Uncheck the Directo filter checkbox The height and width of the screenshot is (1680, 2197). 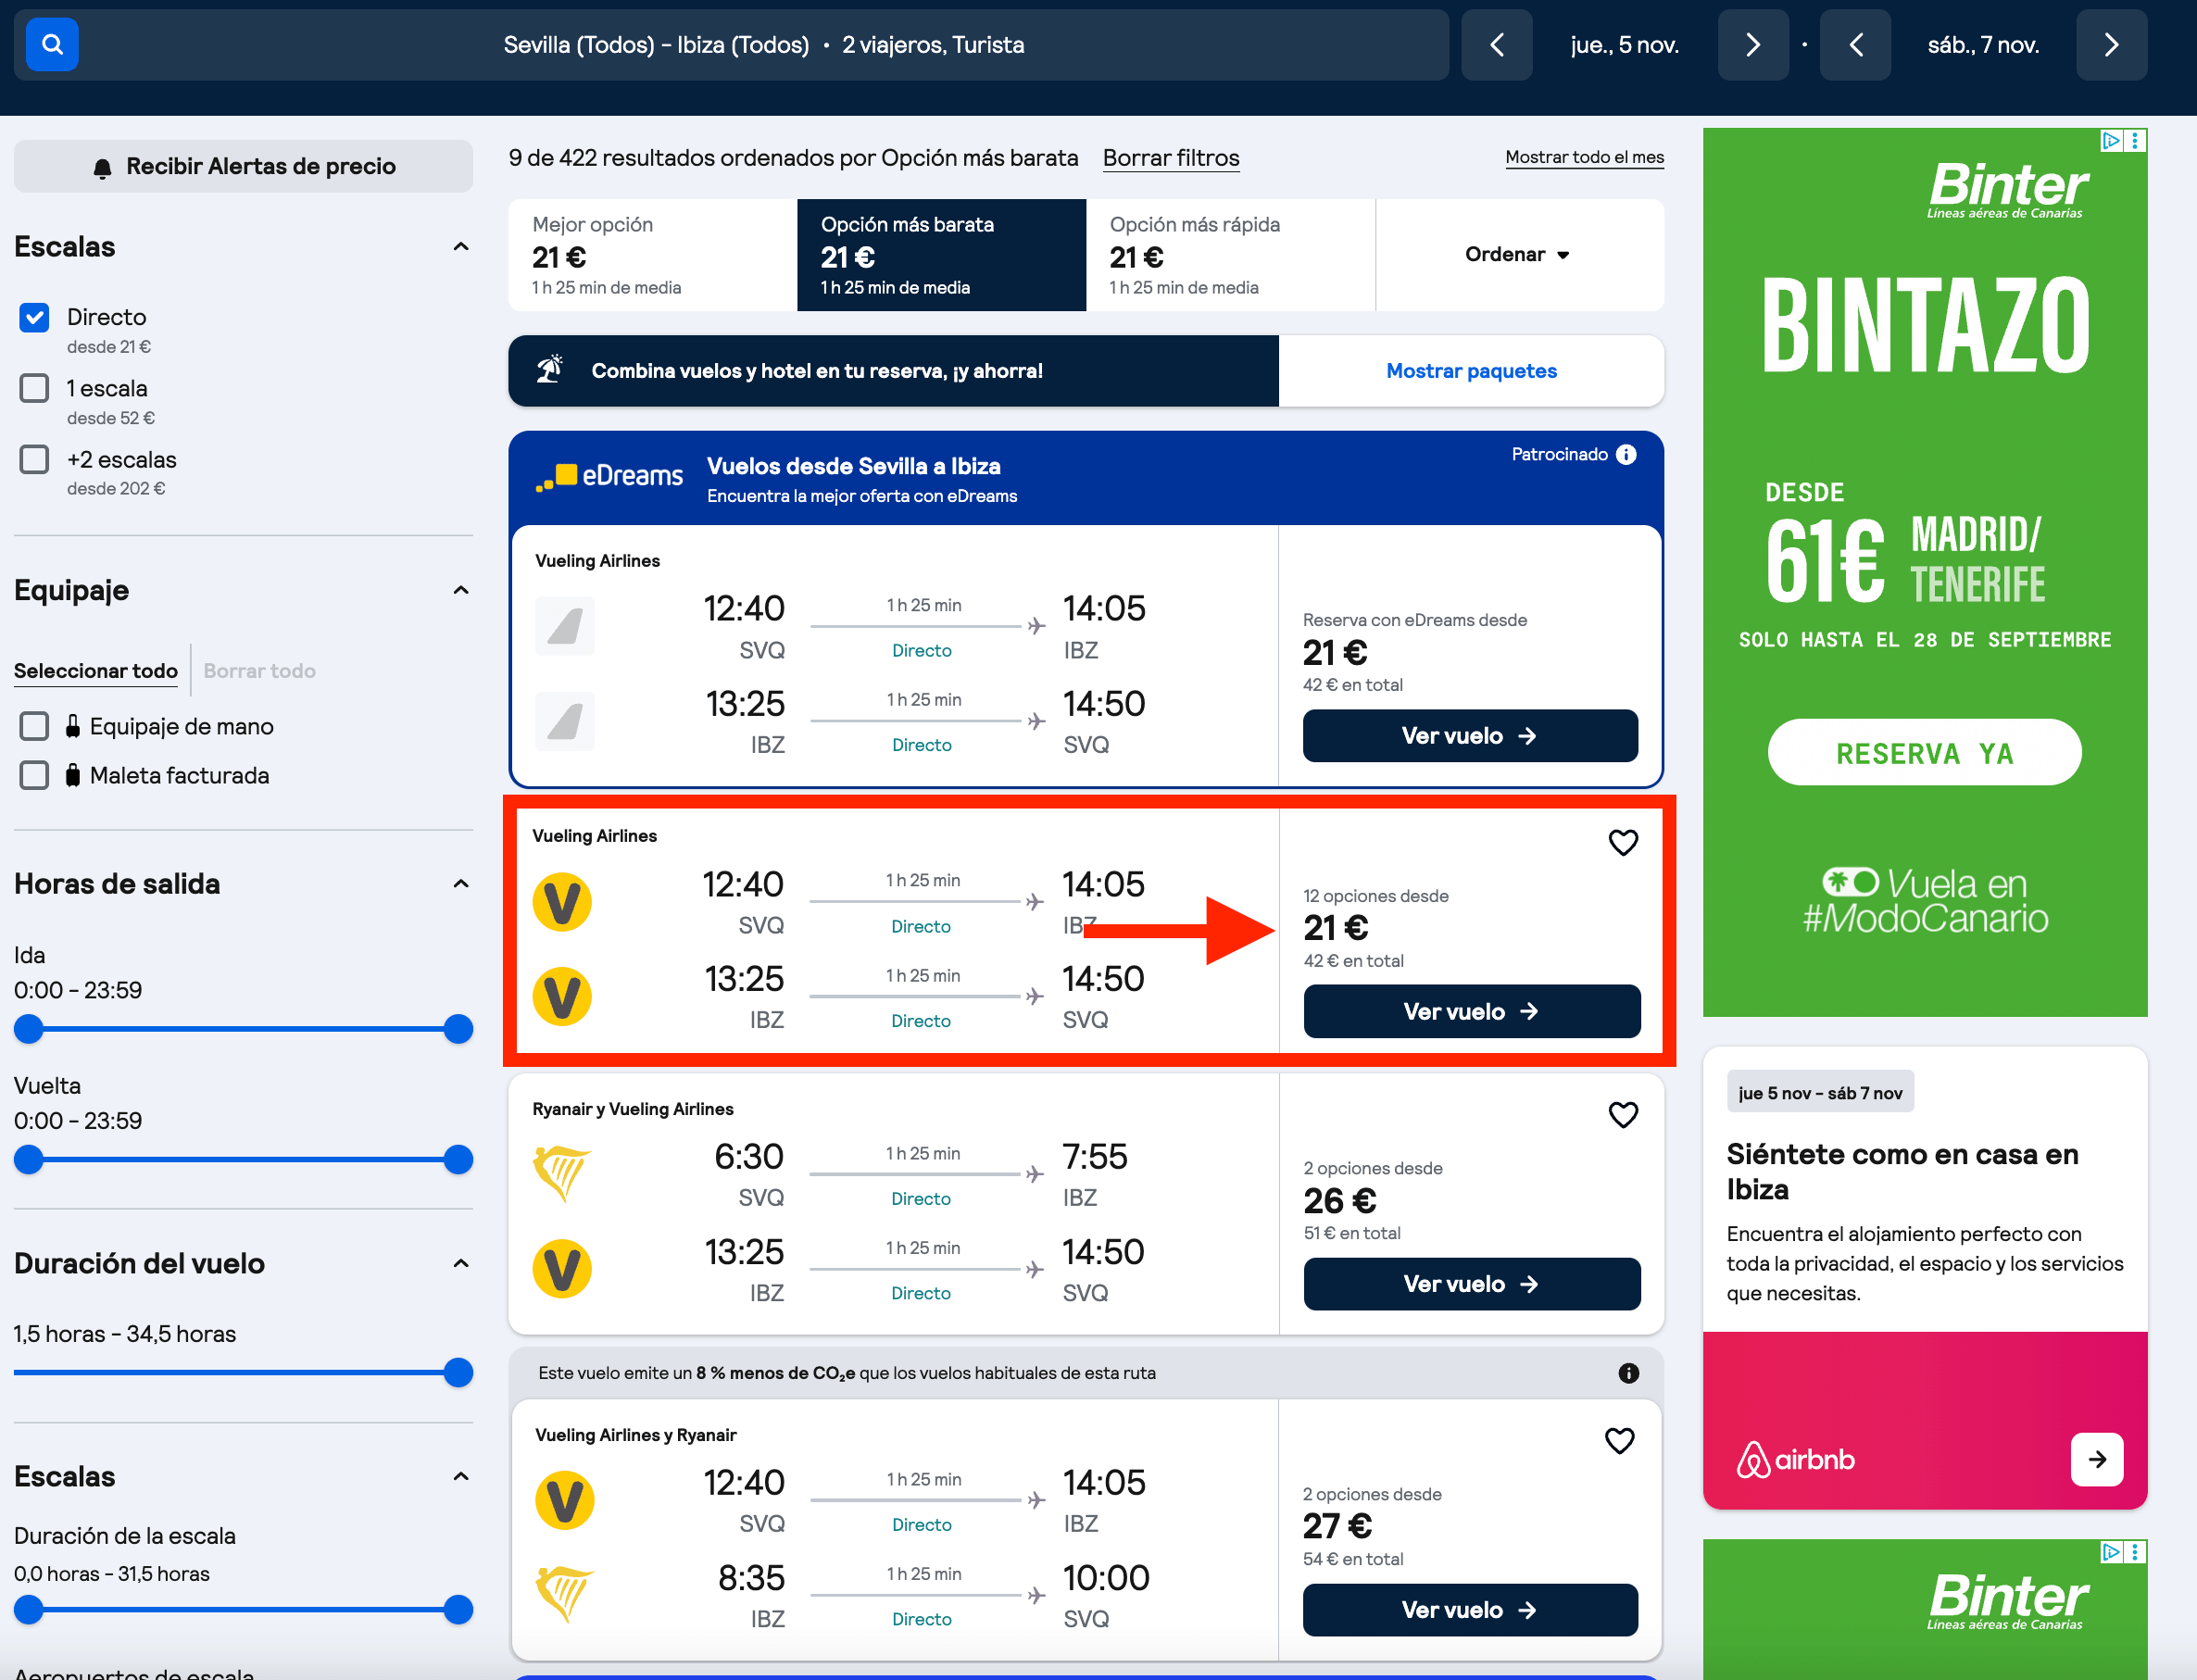point(35,318)
